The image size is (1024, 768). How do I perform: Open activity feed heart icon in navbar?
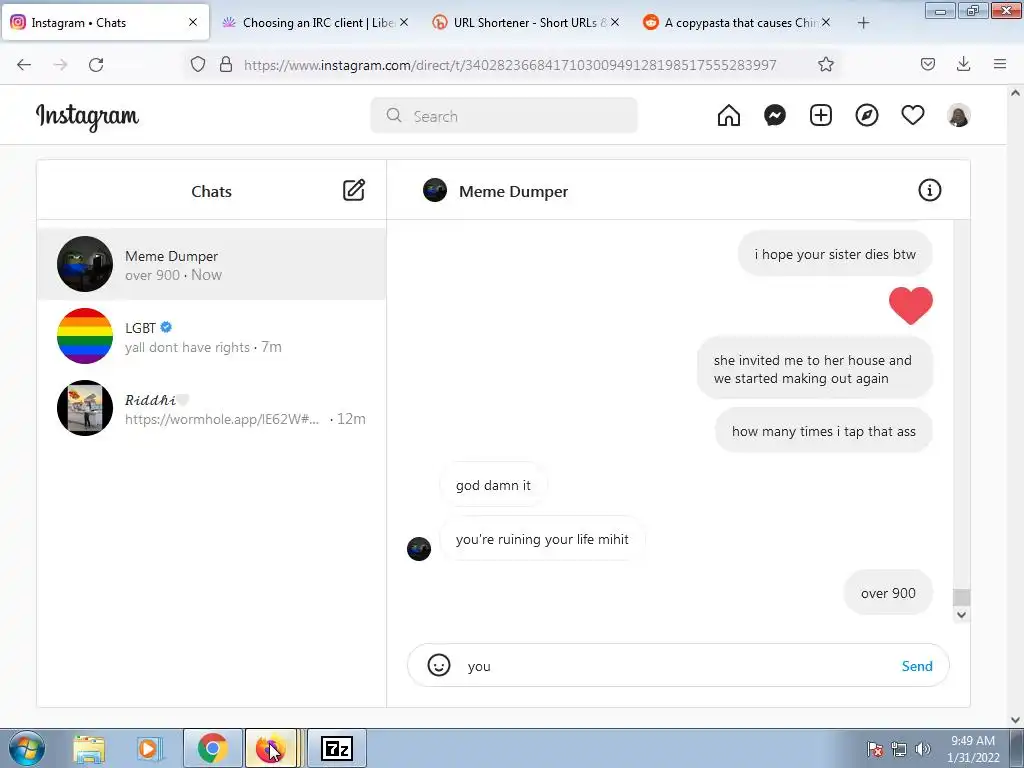point(912,116)
